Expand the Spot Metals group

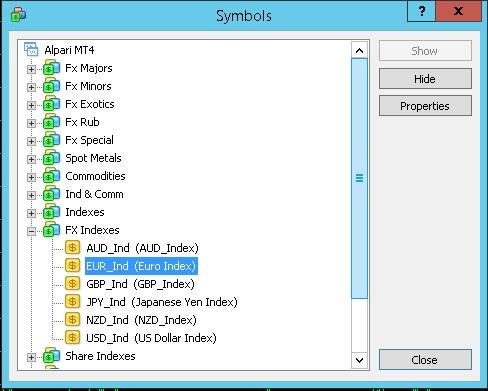(x=31, y=159)
